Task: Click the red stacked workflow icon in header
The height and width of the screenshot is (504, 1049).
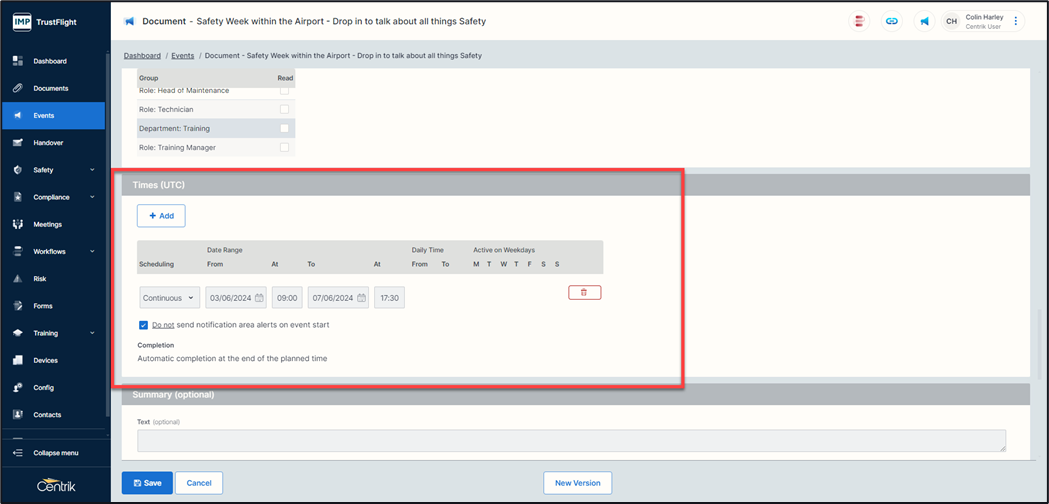Action: pos(859,21)
